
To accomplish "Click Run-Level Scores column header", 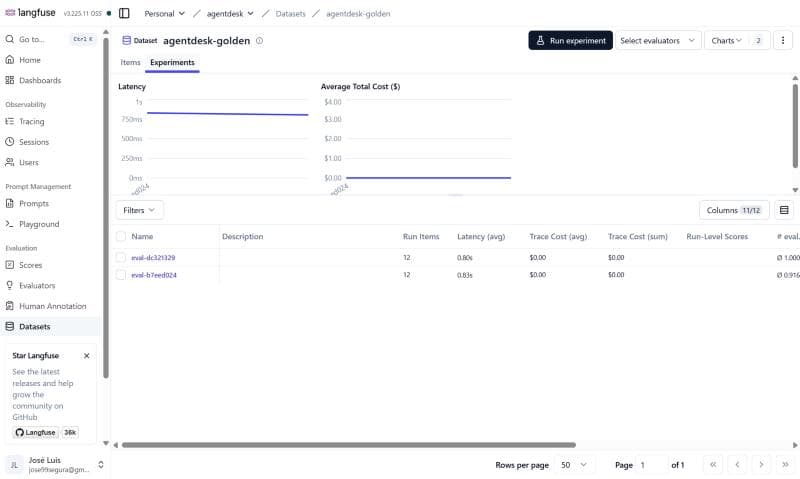I will point(717,236).
